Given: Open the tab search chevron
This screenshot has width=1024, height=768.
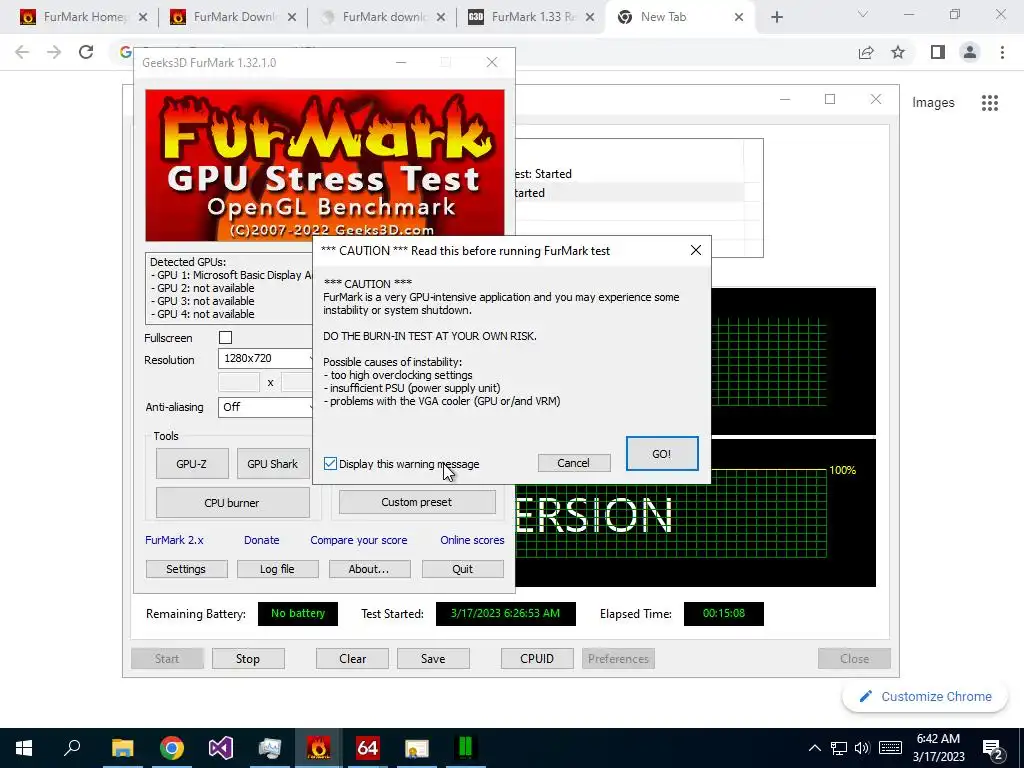Looking at the screenshot, I should 863,14.
